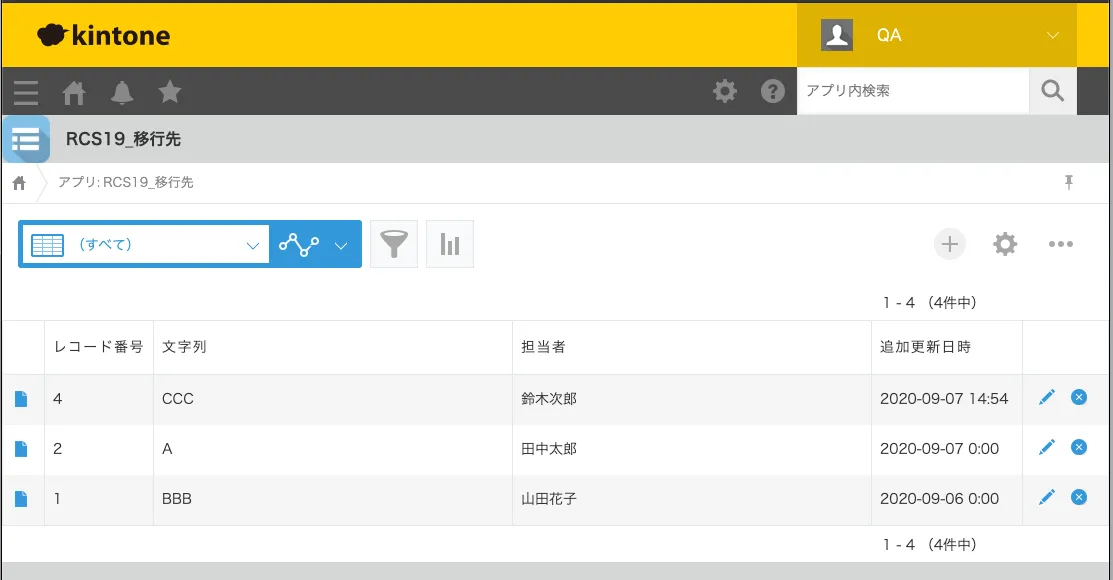This screenshot has width=1113, height=580.
Task: Open the three-dots options menu
Action: tap(1061, 244)
